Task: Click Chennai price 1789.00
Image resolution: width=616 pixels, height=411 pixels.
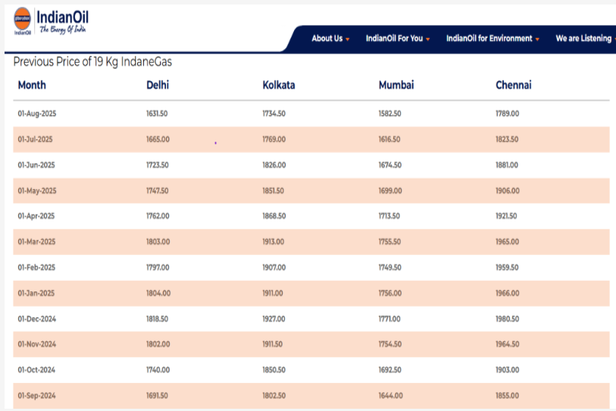Action: 507,114
